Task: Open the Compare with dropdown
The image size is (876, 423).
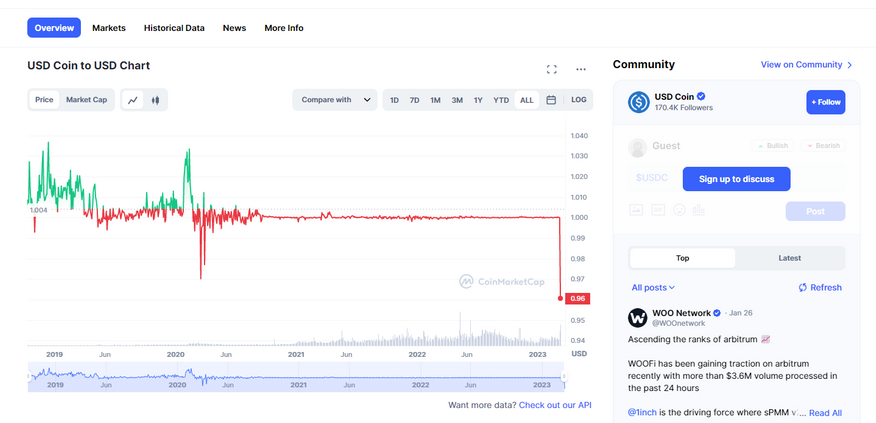Action: tap(335, 100)
